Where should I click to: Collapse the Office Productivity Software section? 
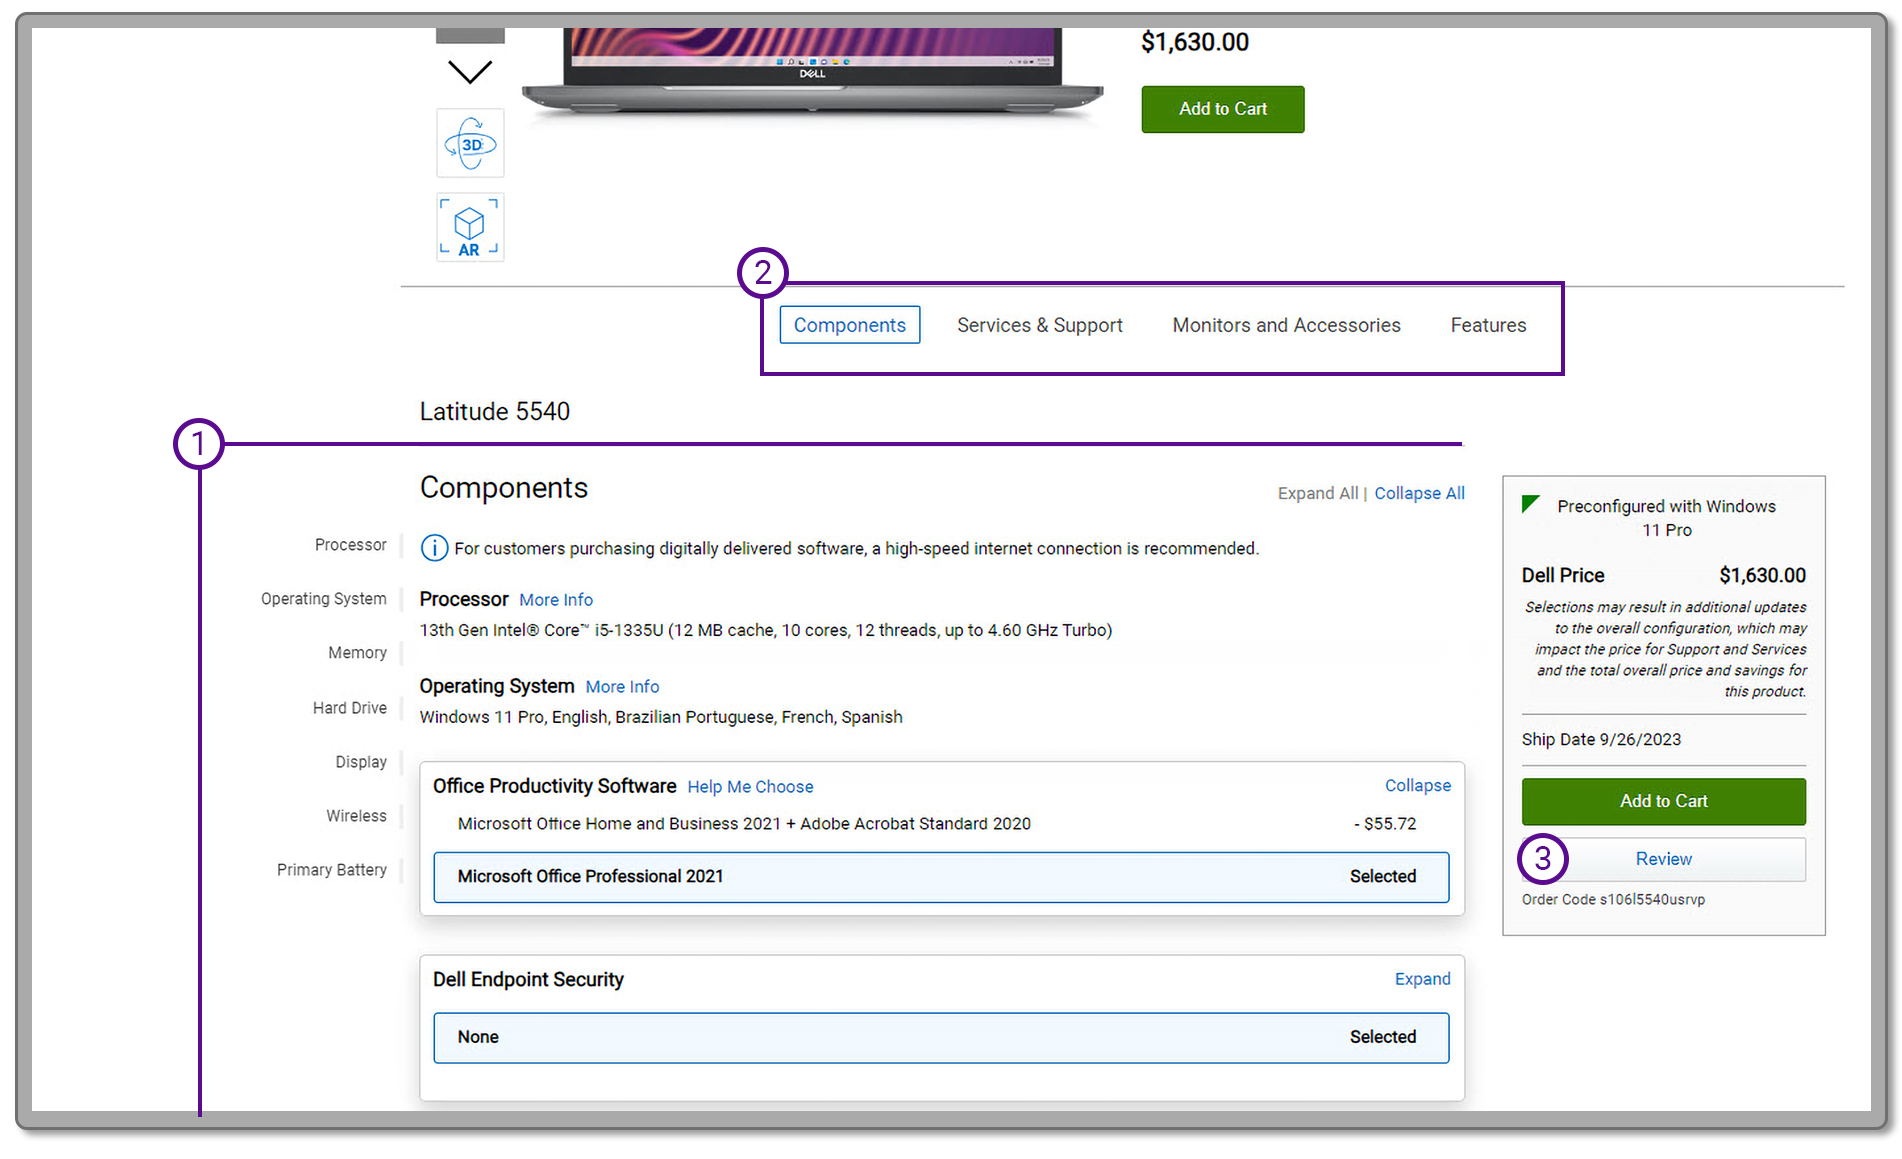(x=1417, y=786)
